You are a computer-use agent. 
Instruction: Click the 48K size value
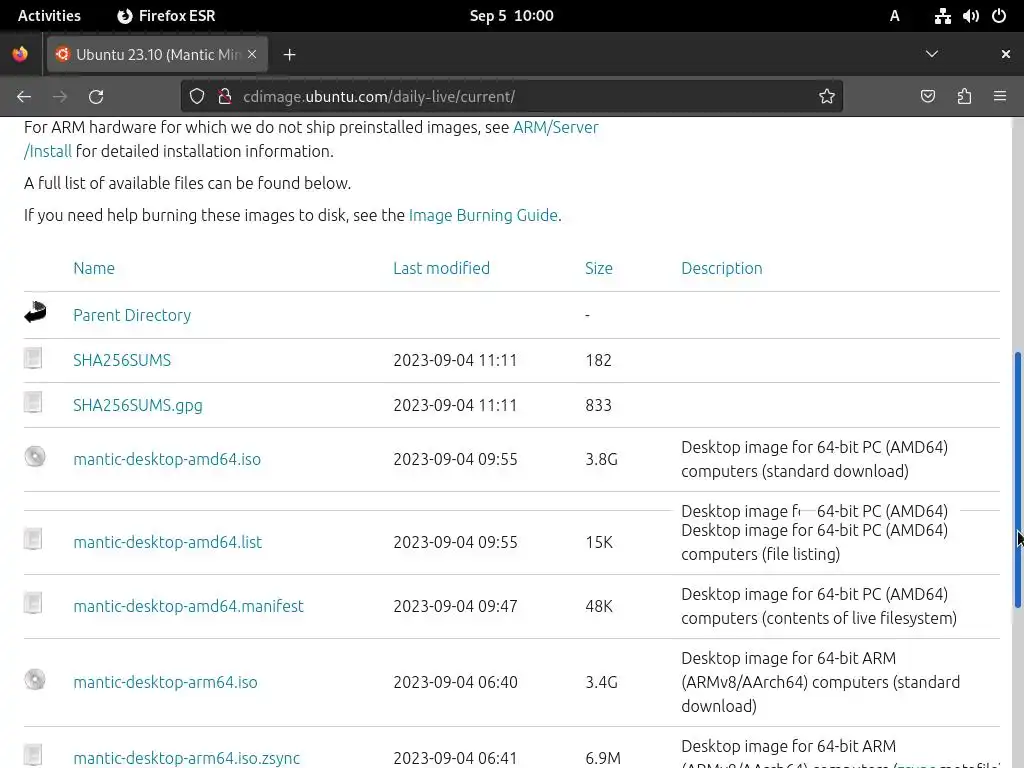pos(599,606)
